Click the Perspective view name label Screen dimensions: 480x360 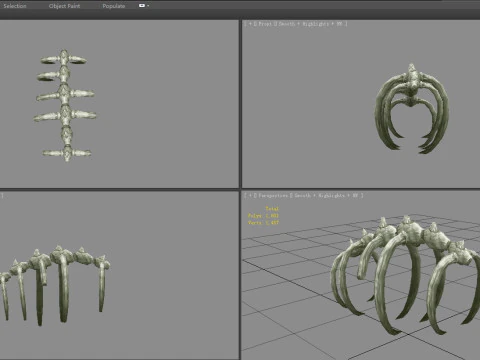pos(273,195)
